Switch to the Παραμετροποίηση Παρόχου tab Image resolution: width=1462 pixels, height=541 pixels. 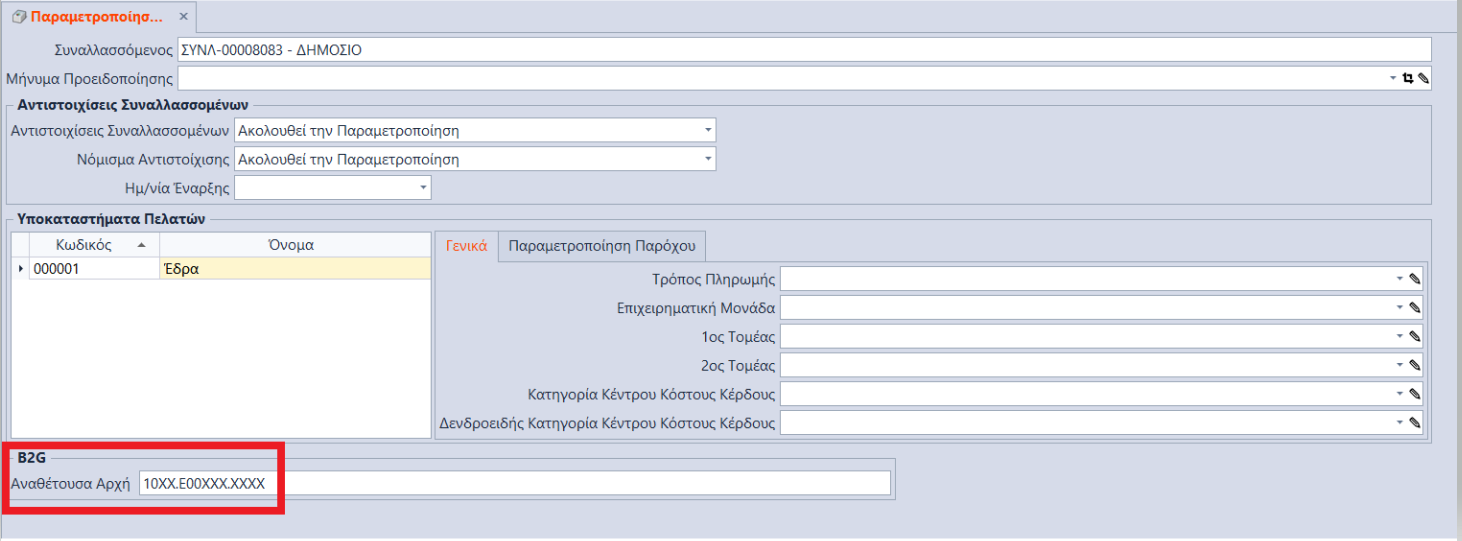(603, 246)
